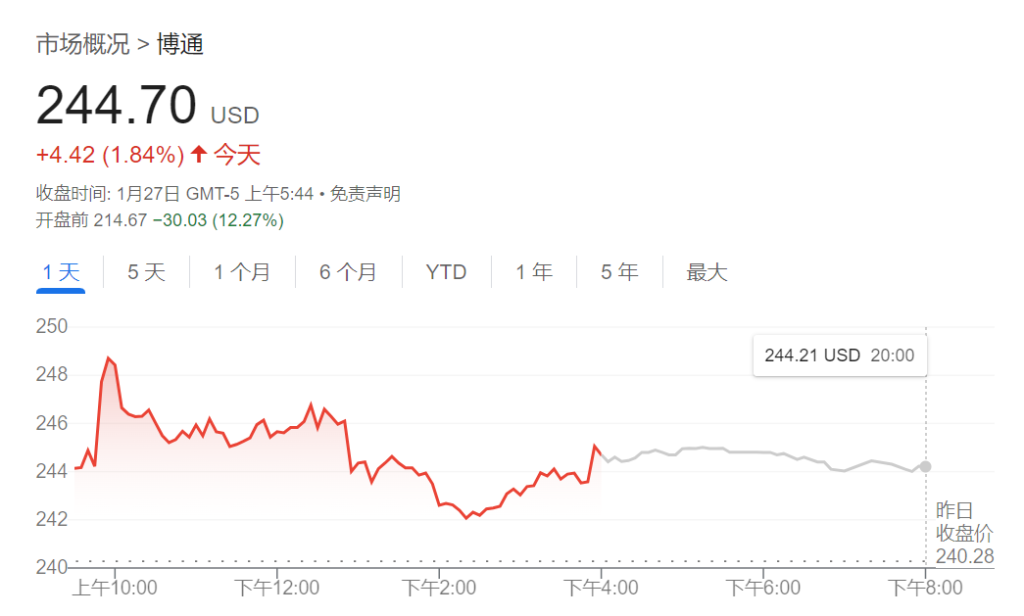Viewport: 1024px width, 616px height.
Task: Open the 市场概况 breadcrumb link
Action: 83,44
